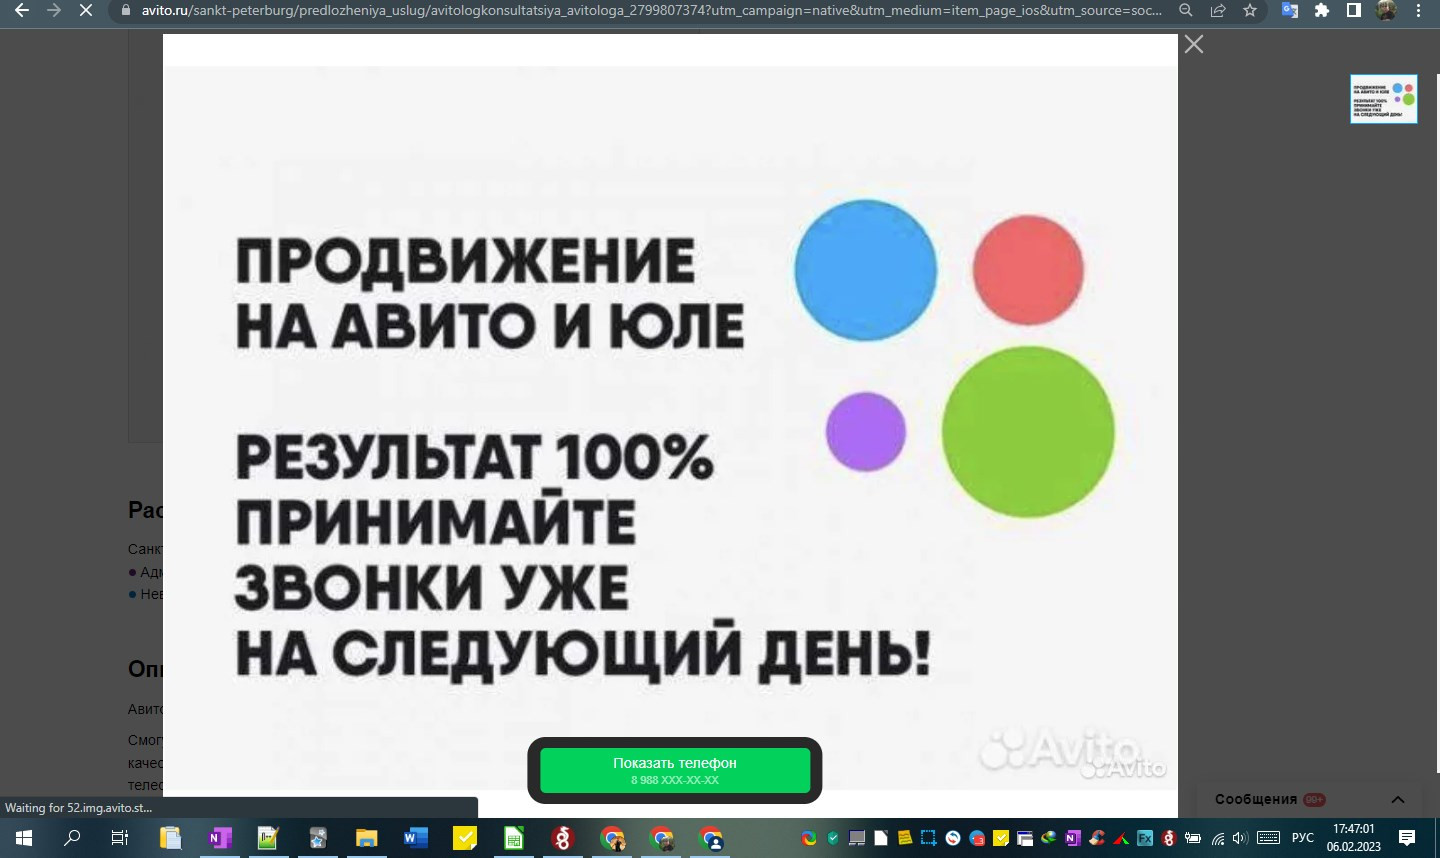Open the Chrome three-dot menu
Viewport: 1440px width, 858px height.
[x=1418, y=10]
